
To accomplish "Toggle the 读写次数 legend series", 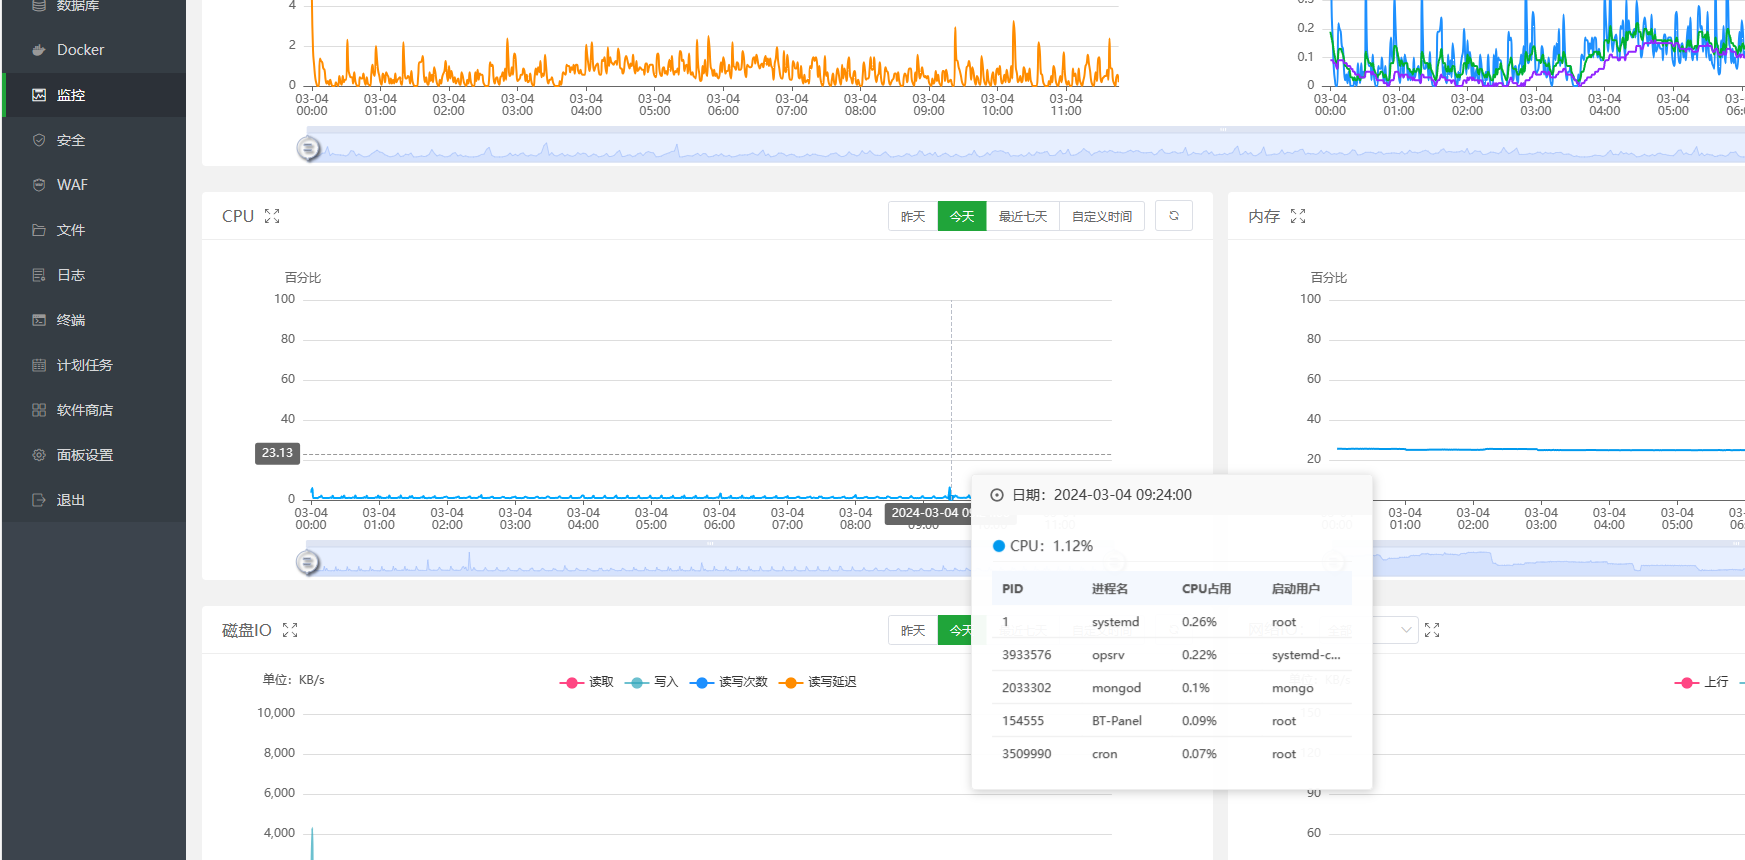I will 729,682.
